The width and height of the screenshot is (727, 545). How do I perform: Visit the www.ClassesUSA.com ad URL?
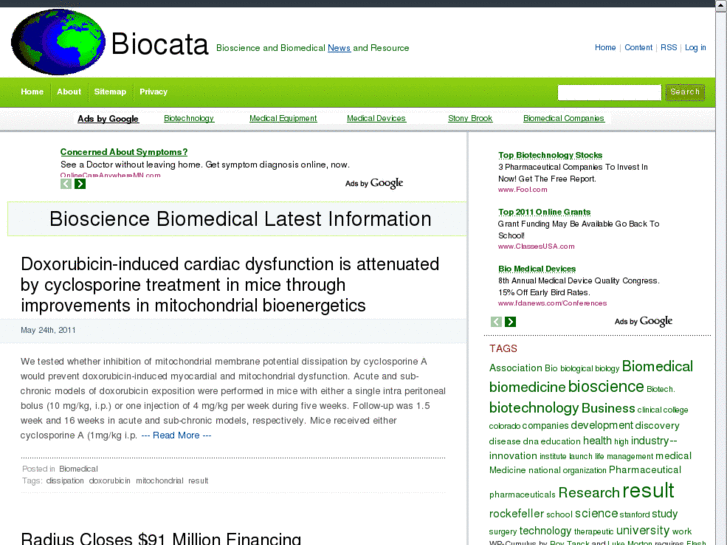536,246
